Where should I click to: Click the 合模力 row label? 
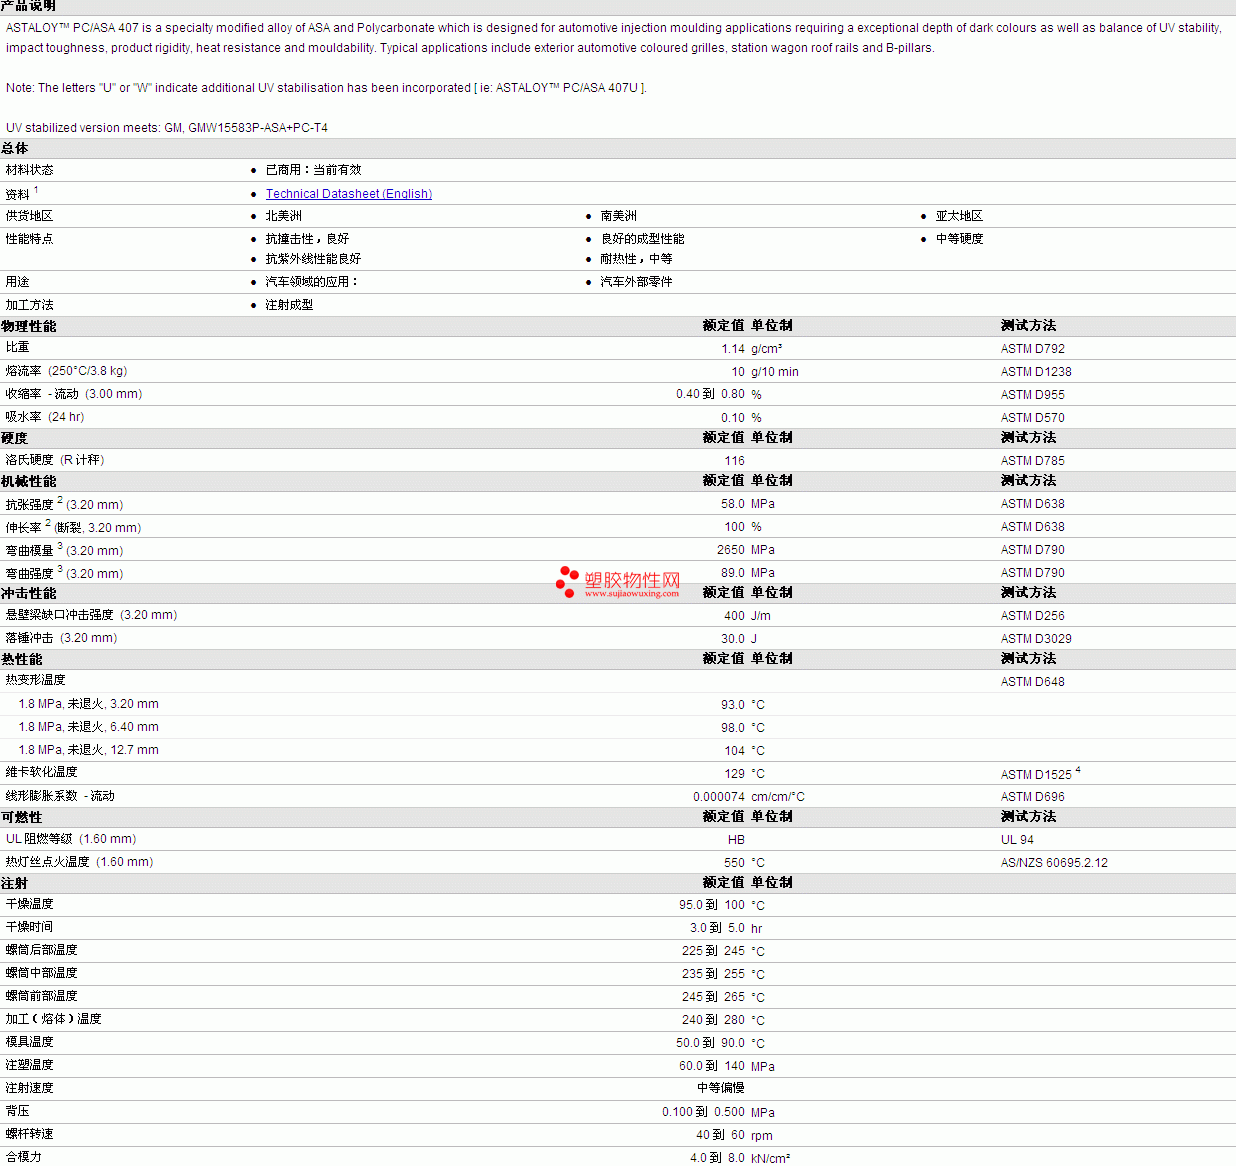click(x=23, y=1156)
